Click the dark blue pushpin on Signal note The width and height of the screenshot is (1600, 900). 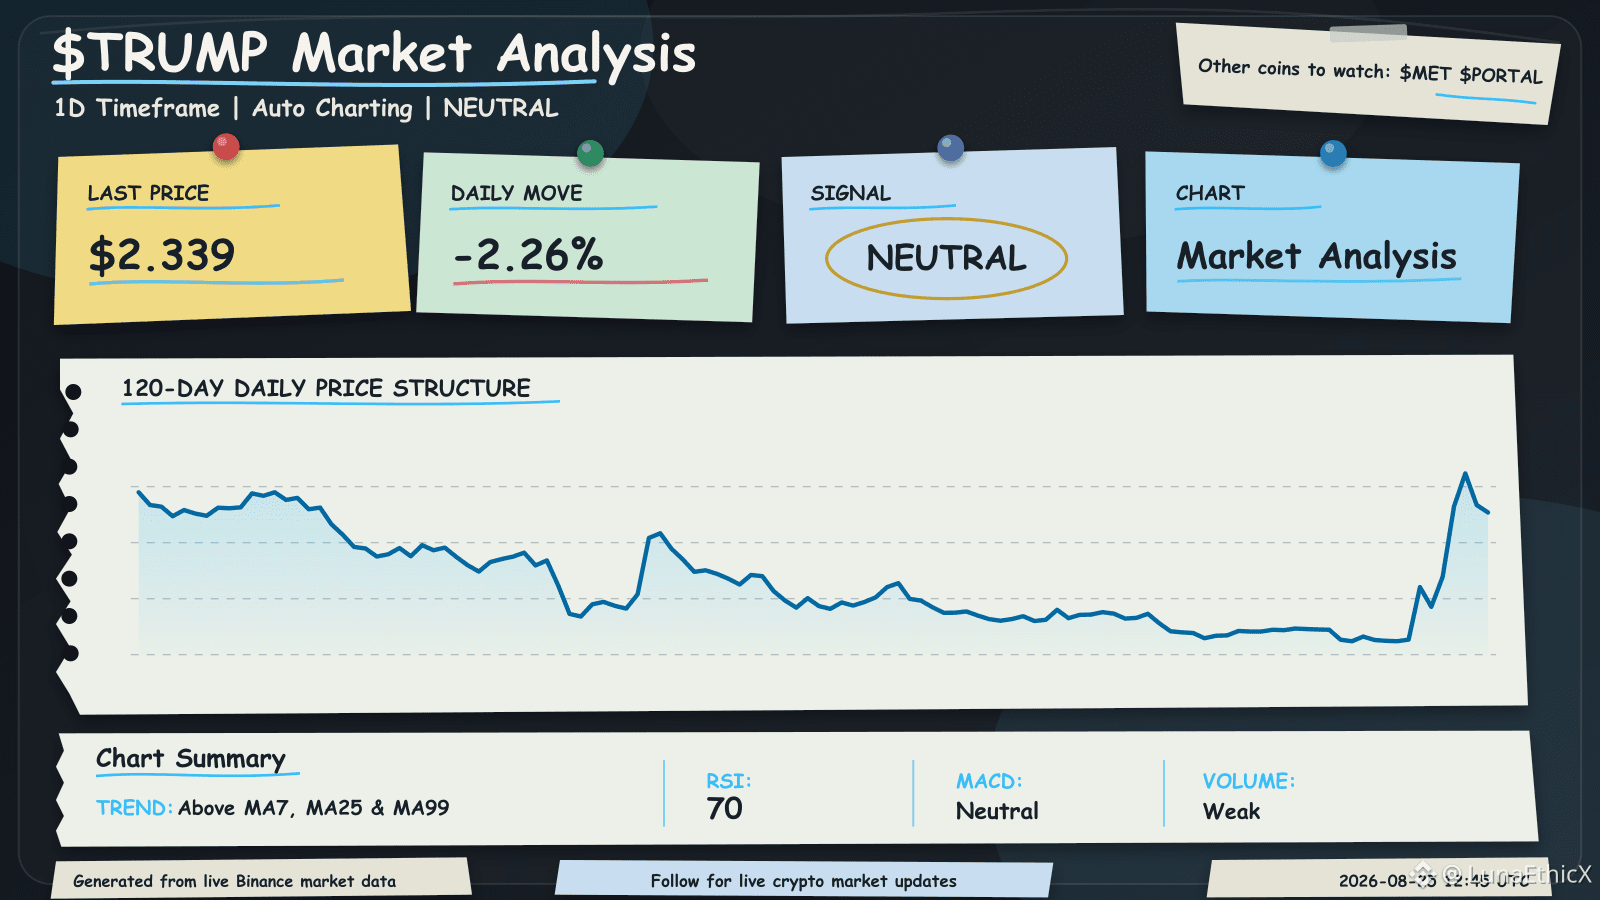[951, 148]
